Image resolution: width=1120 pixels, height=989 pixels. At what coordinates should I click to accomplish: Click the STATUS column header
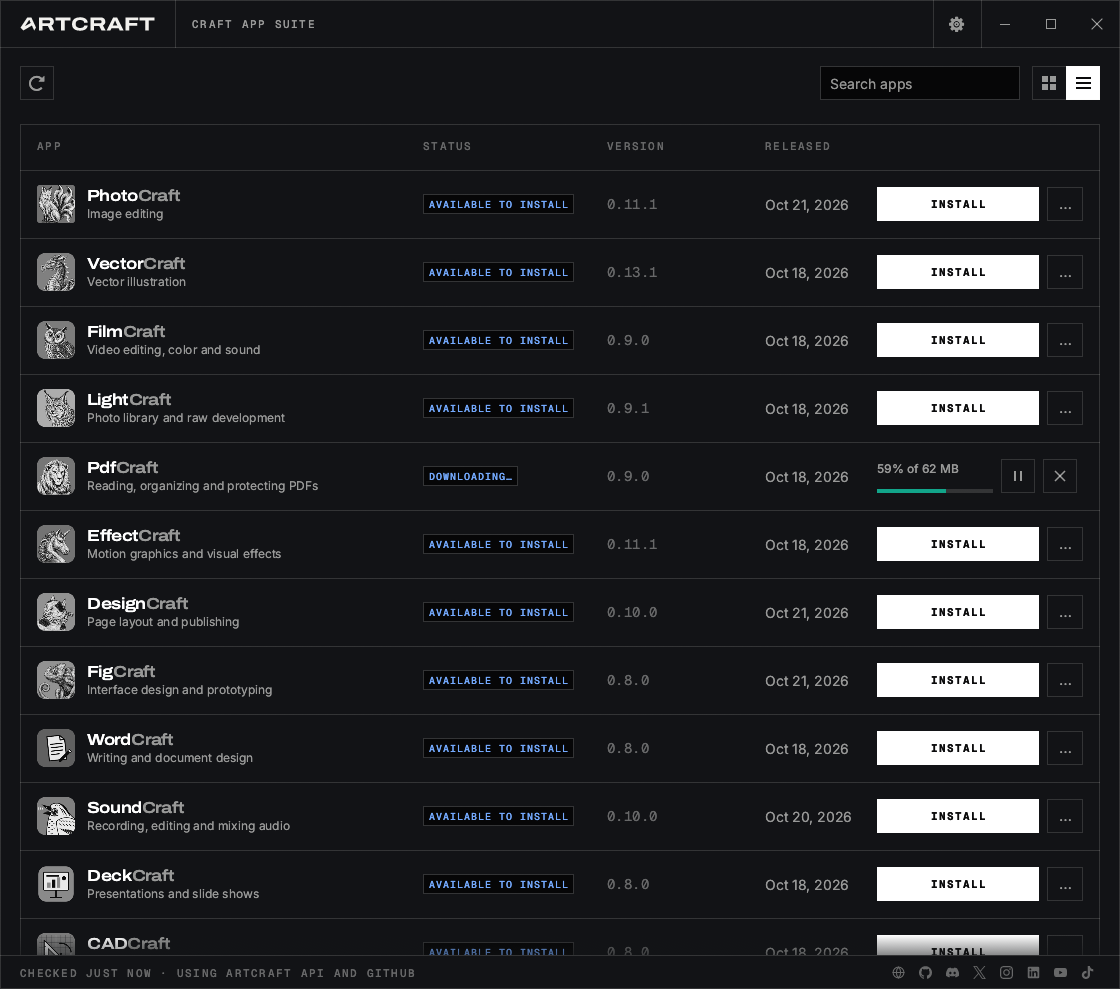pyautogui.click(x=447, y=146)
